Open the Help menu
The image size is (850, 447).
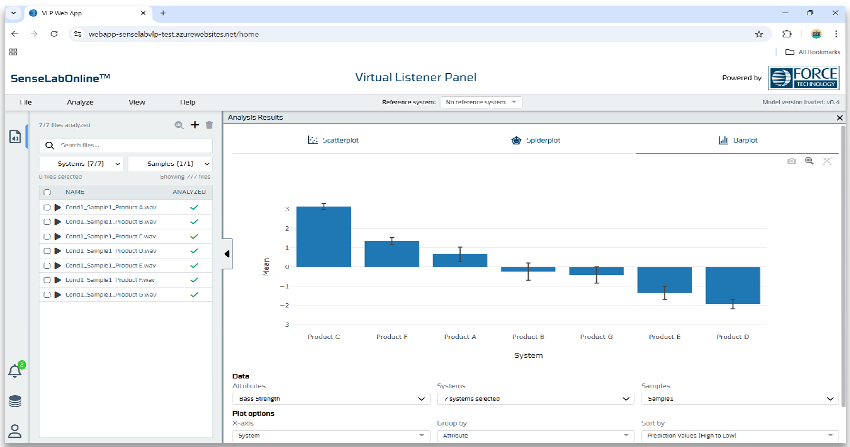[x=188, y=102]
